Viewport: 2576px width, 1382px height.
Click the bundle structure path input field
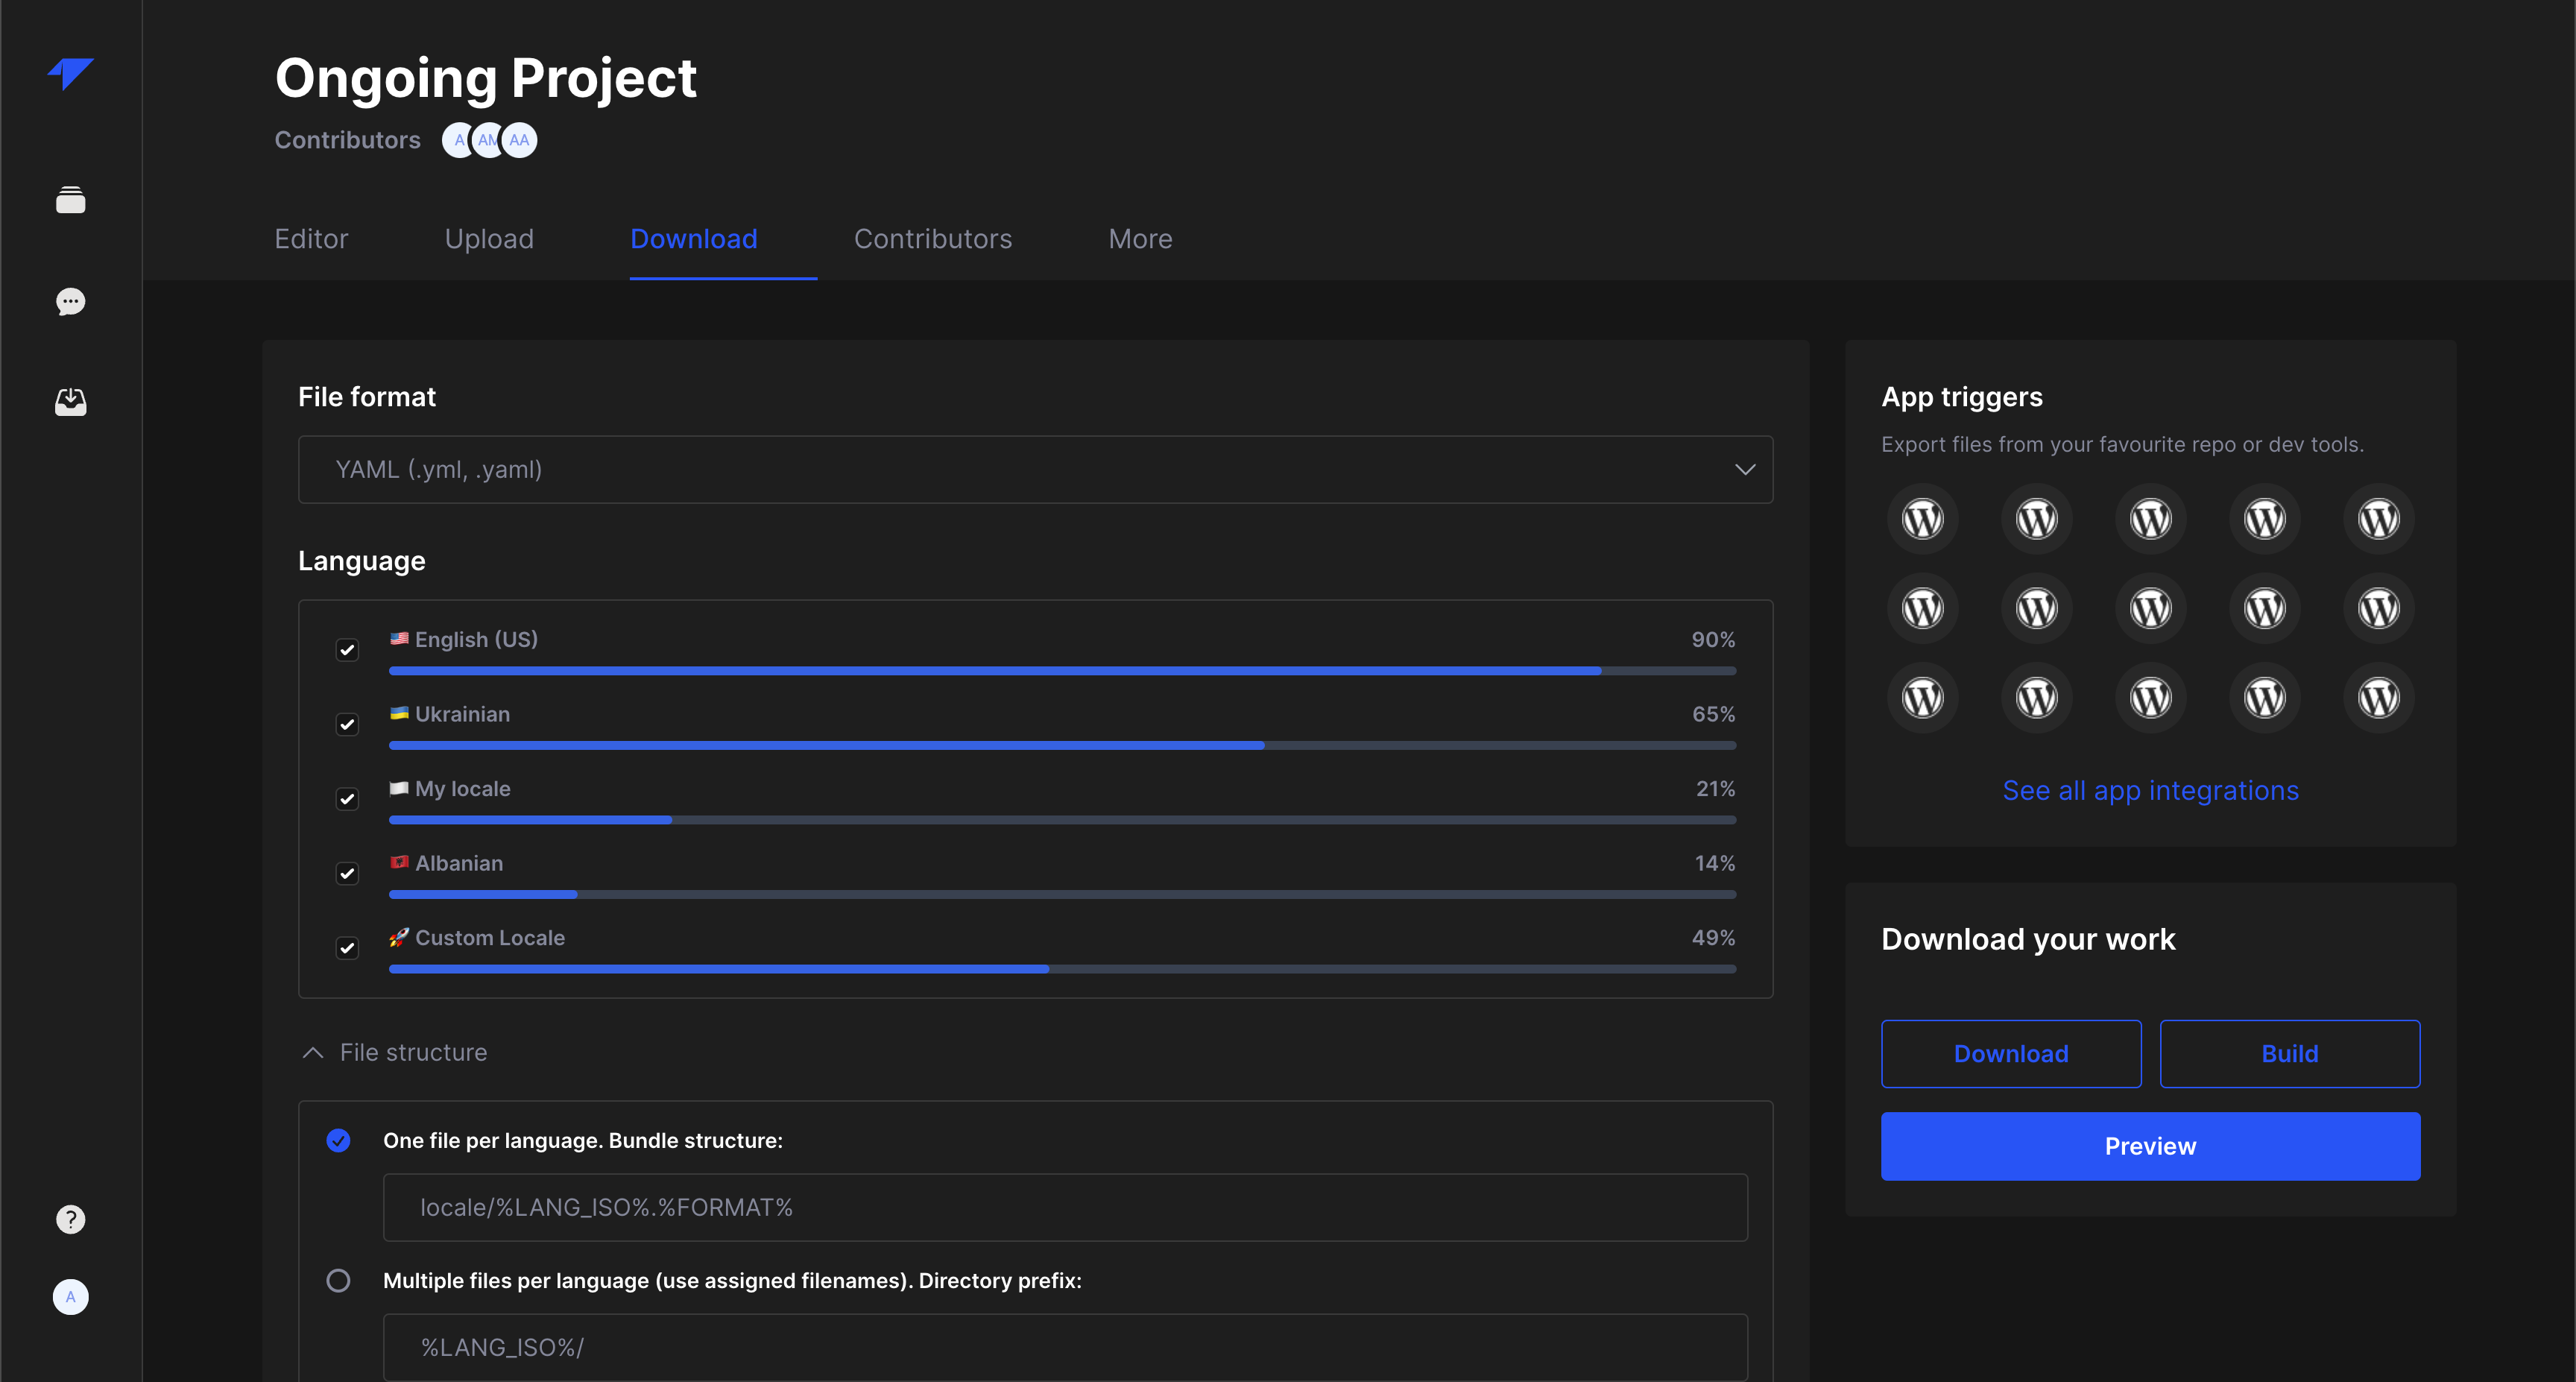[1065, 1207]
